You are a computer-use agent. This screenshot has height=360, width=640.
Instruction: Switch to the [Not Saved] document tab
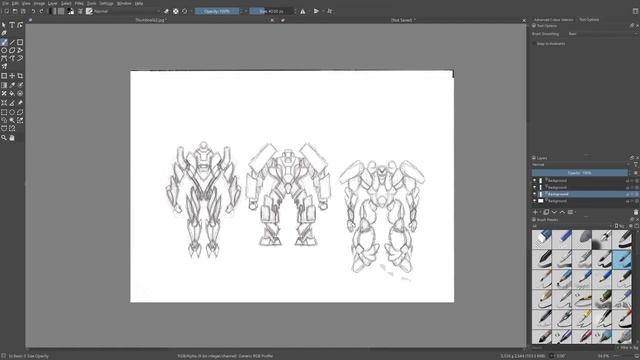403,20
